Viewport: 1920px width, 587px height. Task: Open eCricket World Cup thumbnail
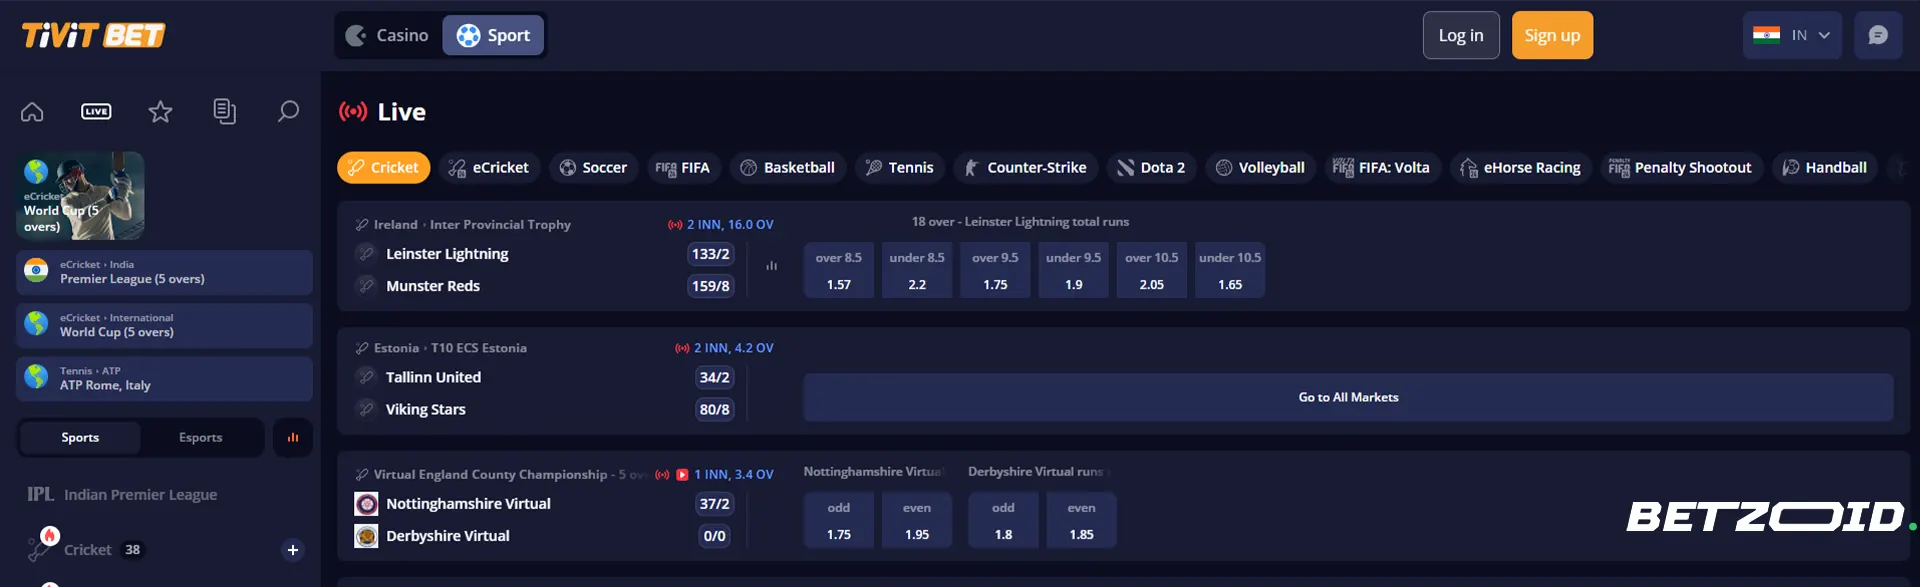(x=80, y=196)
